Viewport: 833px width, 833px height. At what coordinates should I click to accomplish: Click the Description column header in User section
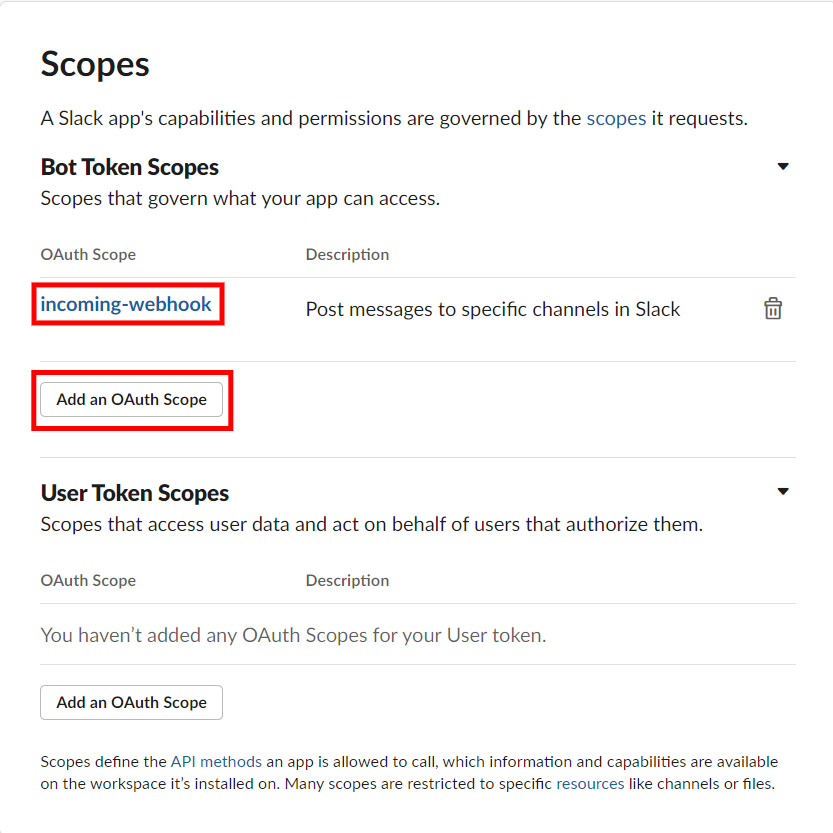(347, 581)
